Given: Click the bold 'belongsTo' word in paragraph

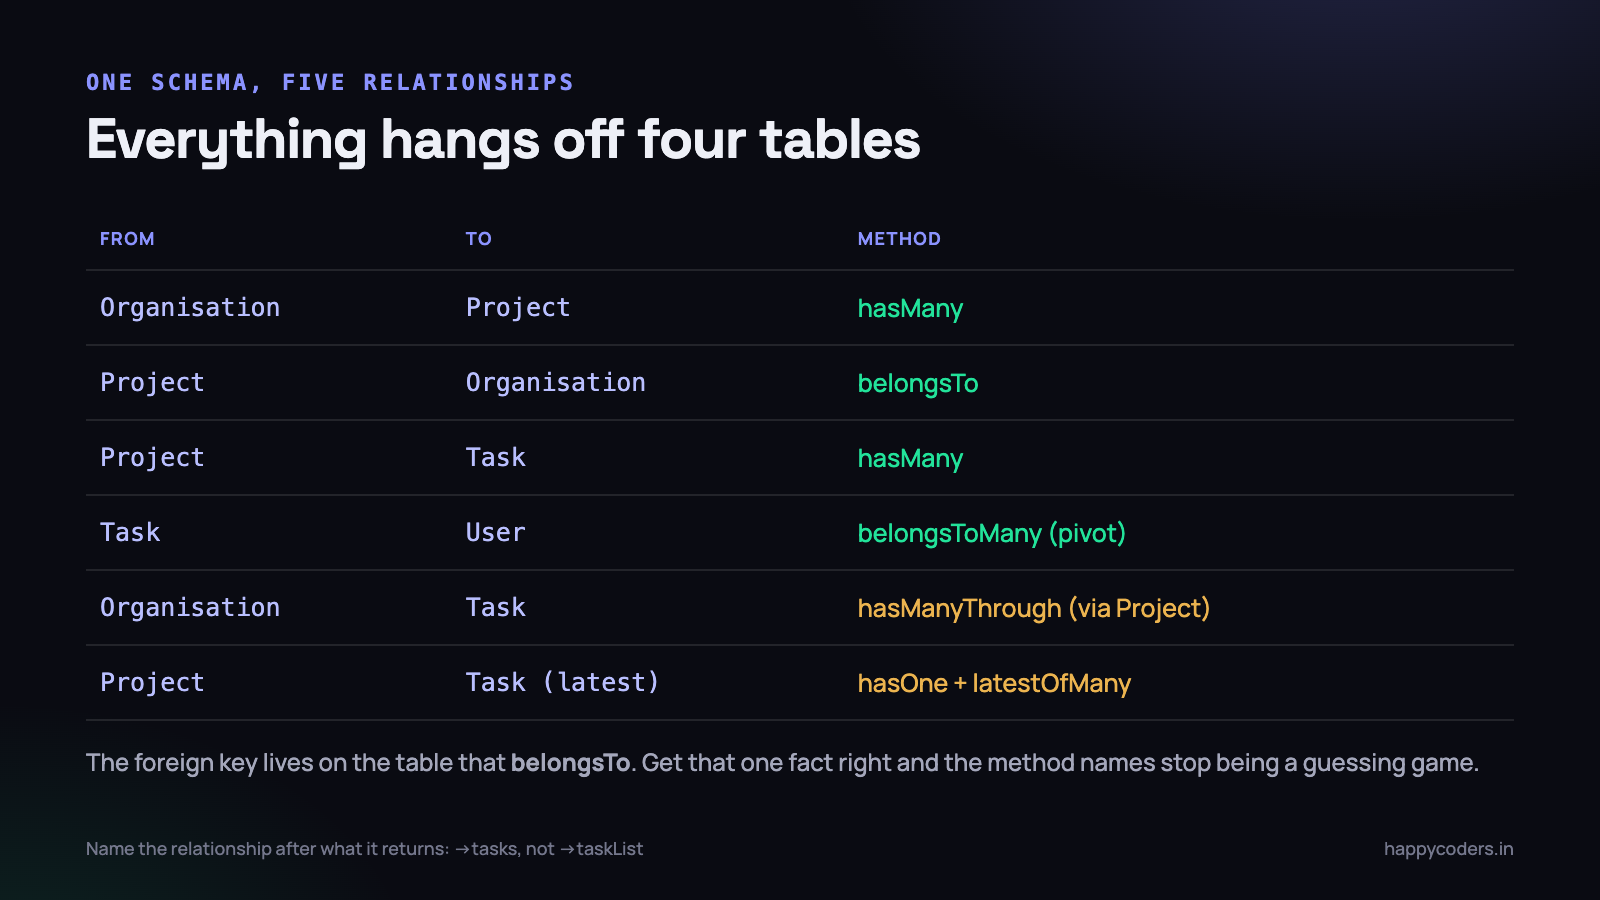Looking at the screenshot, I should (x=570, y=763).
